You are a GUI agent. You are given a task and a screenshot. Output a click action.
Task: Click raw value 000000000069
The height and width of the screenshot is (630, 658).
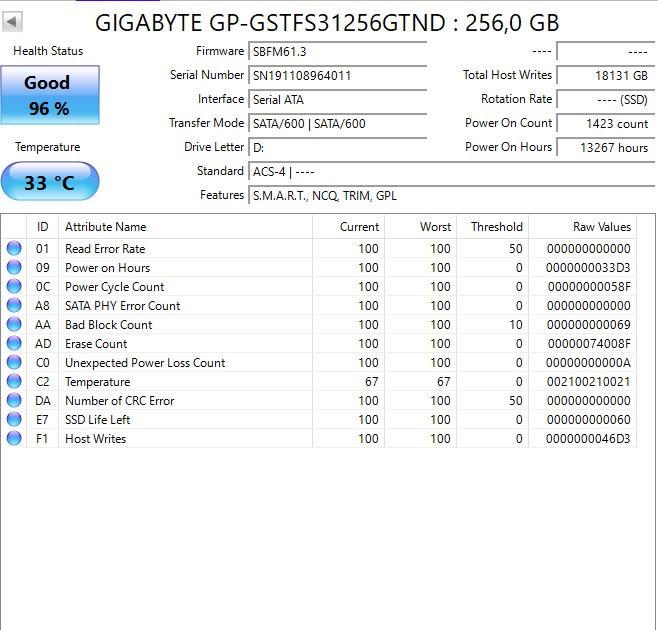(588, 324)
